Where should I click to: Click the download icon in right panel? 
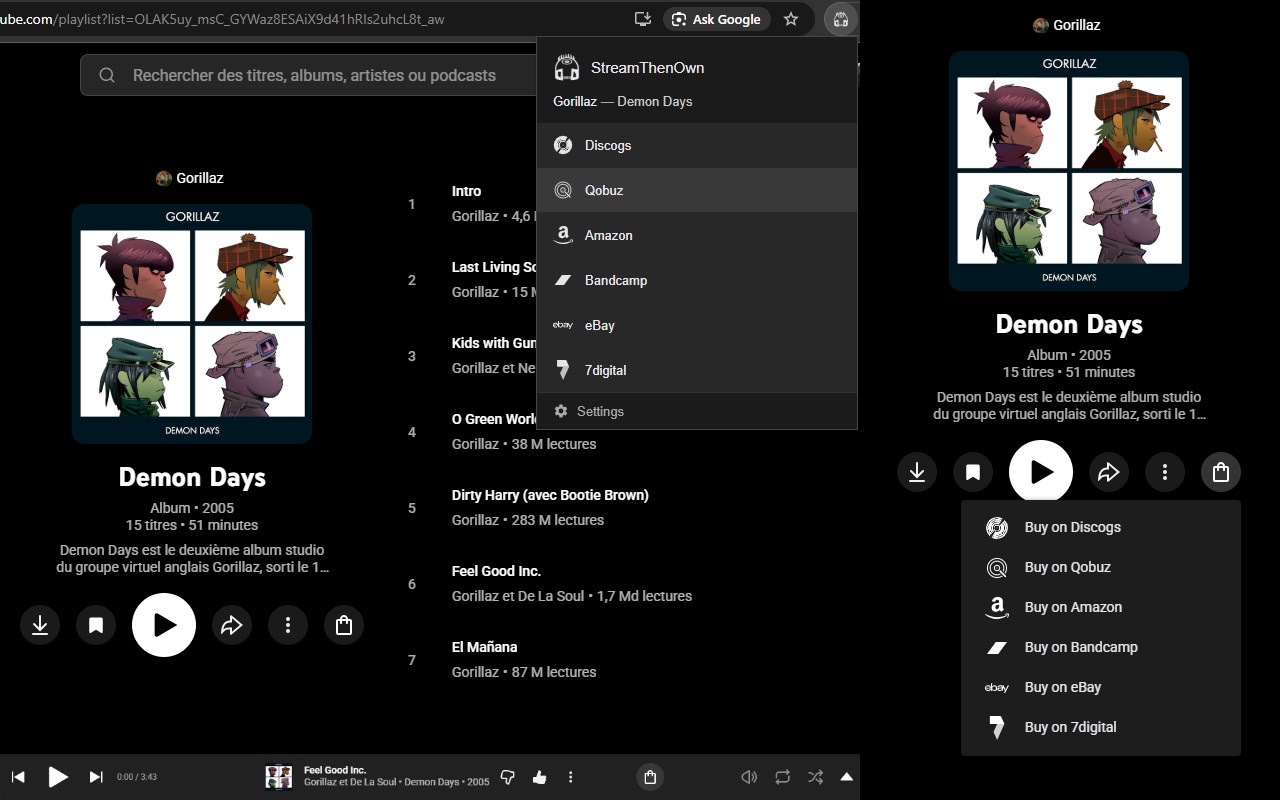click(917, 472)
